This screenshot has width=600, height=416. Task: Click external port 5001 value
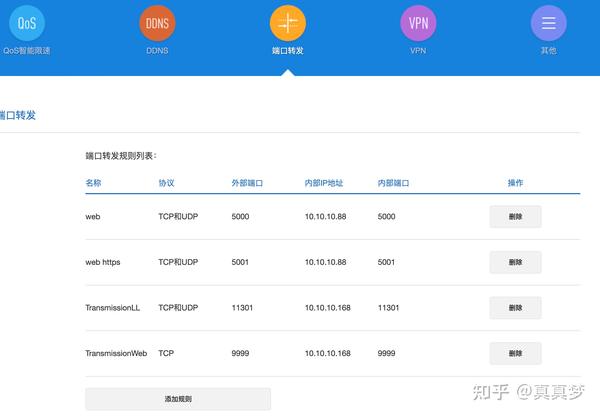240,262
